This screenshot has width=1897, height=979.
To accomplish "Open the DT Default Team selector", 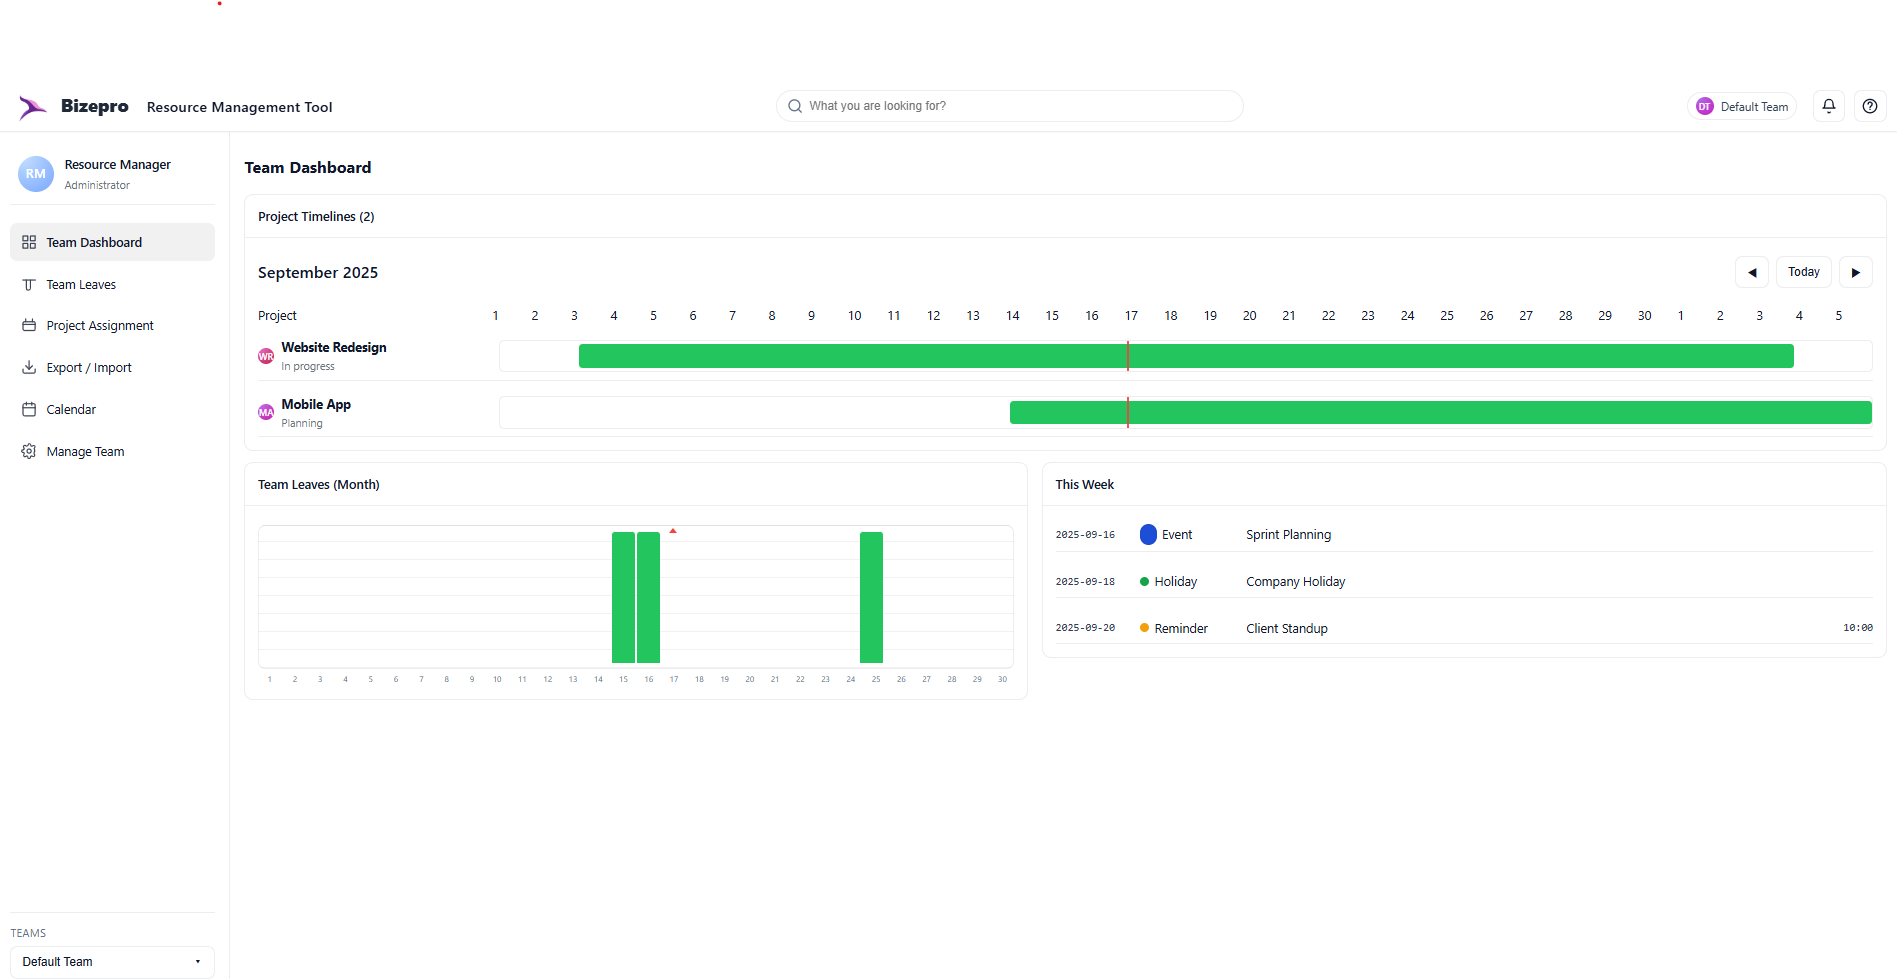I will click(1741, 105).
